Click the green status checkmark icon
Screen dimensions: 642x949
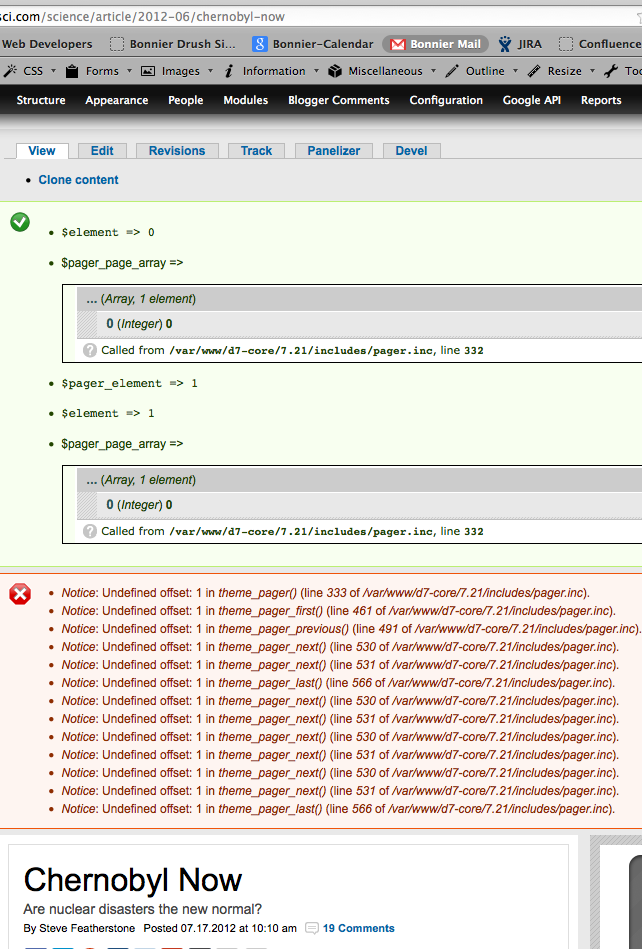20,222
